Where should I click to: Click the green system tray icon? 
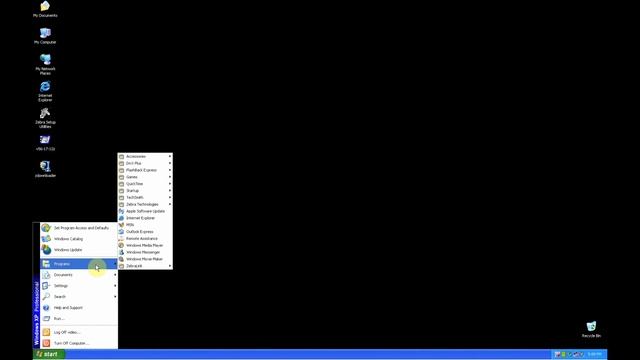tap(563, 354)
